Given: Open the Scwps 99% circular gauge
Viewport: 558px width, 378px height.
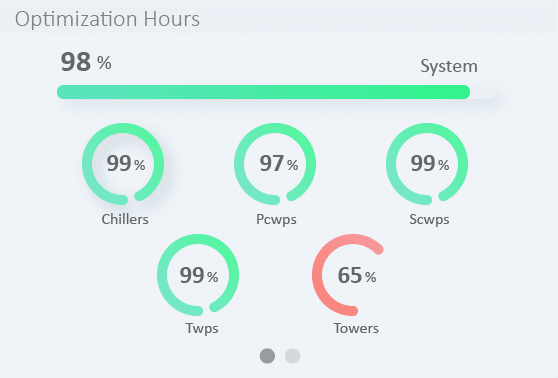Looking at the screenshot, I should pyautogui.click(x=427, y=164).
